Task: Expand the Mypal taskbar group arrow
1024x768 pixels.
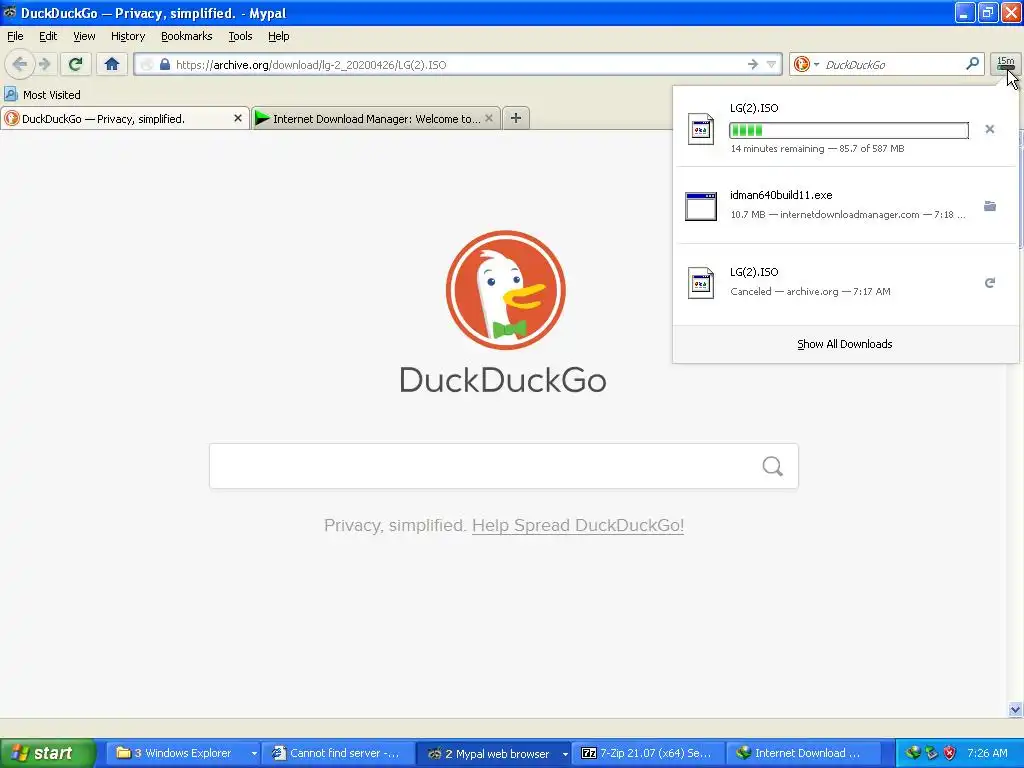Action: coord(565,754)
